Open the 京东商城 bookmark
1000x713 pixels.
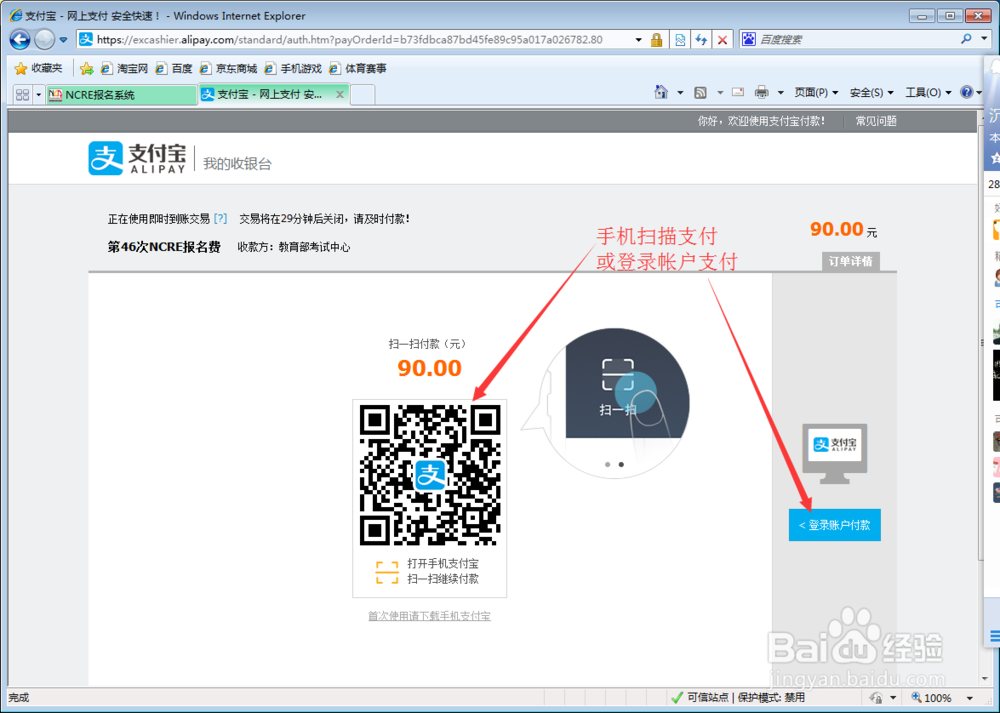point(228,68)
